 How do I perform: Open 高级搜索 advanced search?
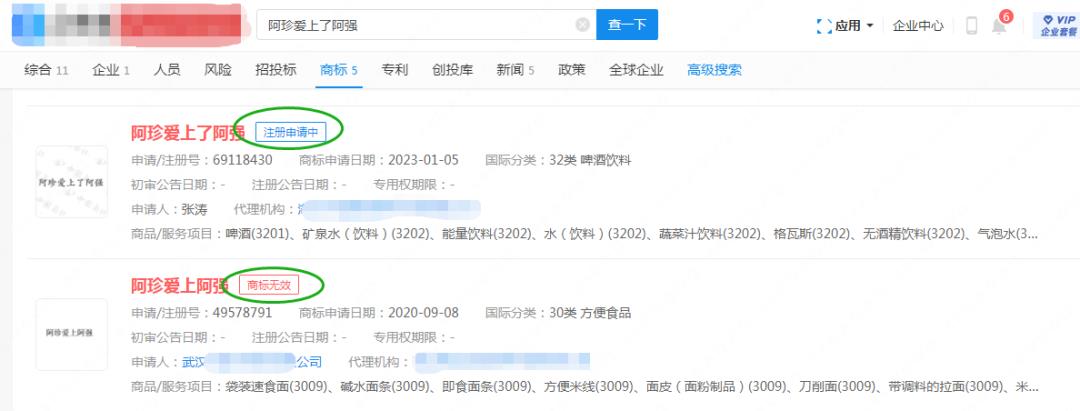[x=714, y=70]
